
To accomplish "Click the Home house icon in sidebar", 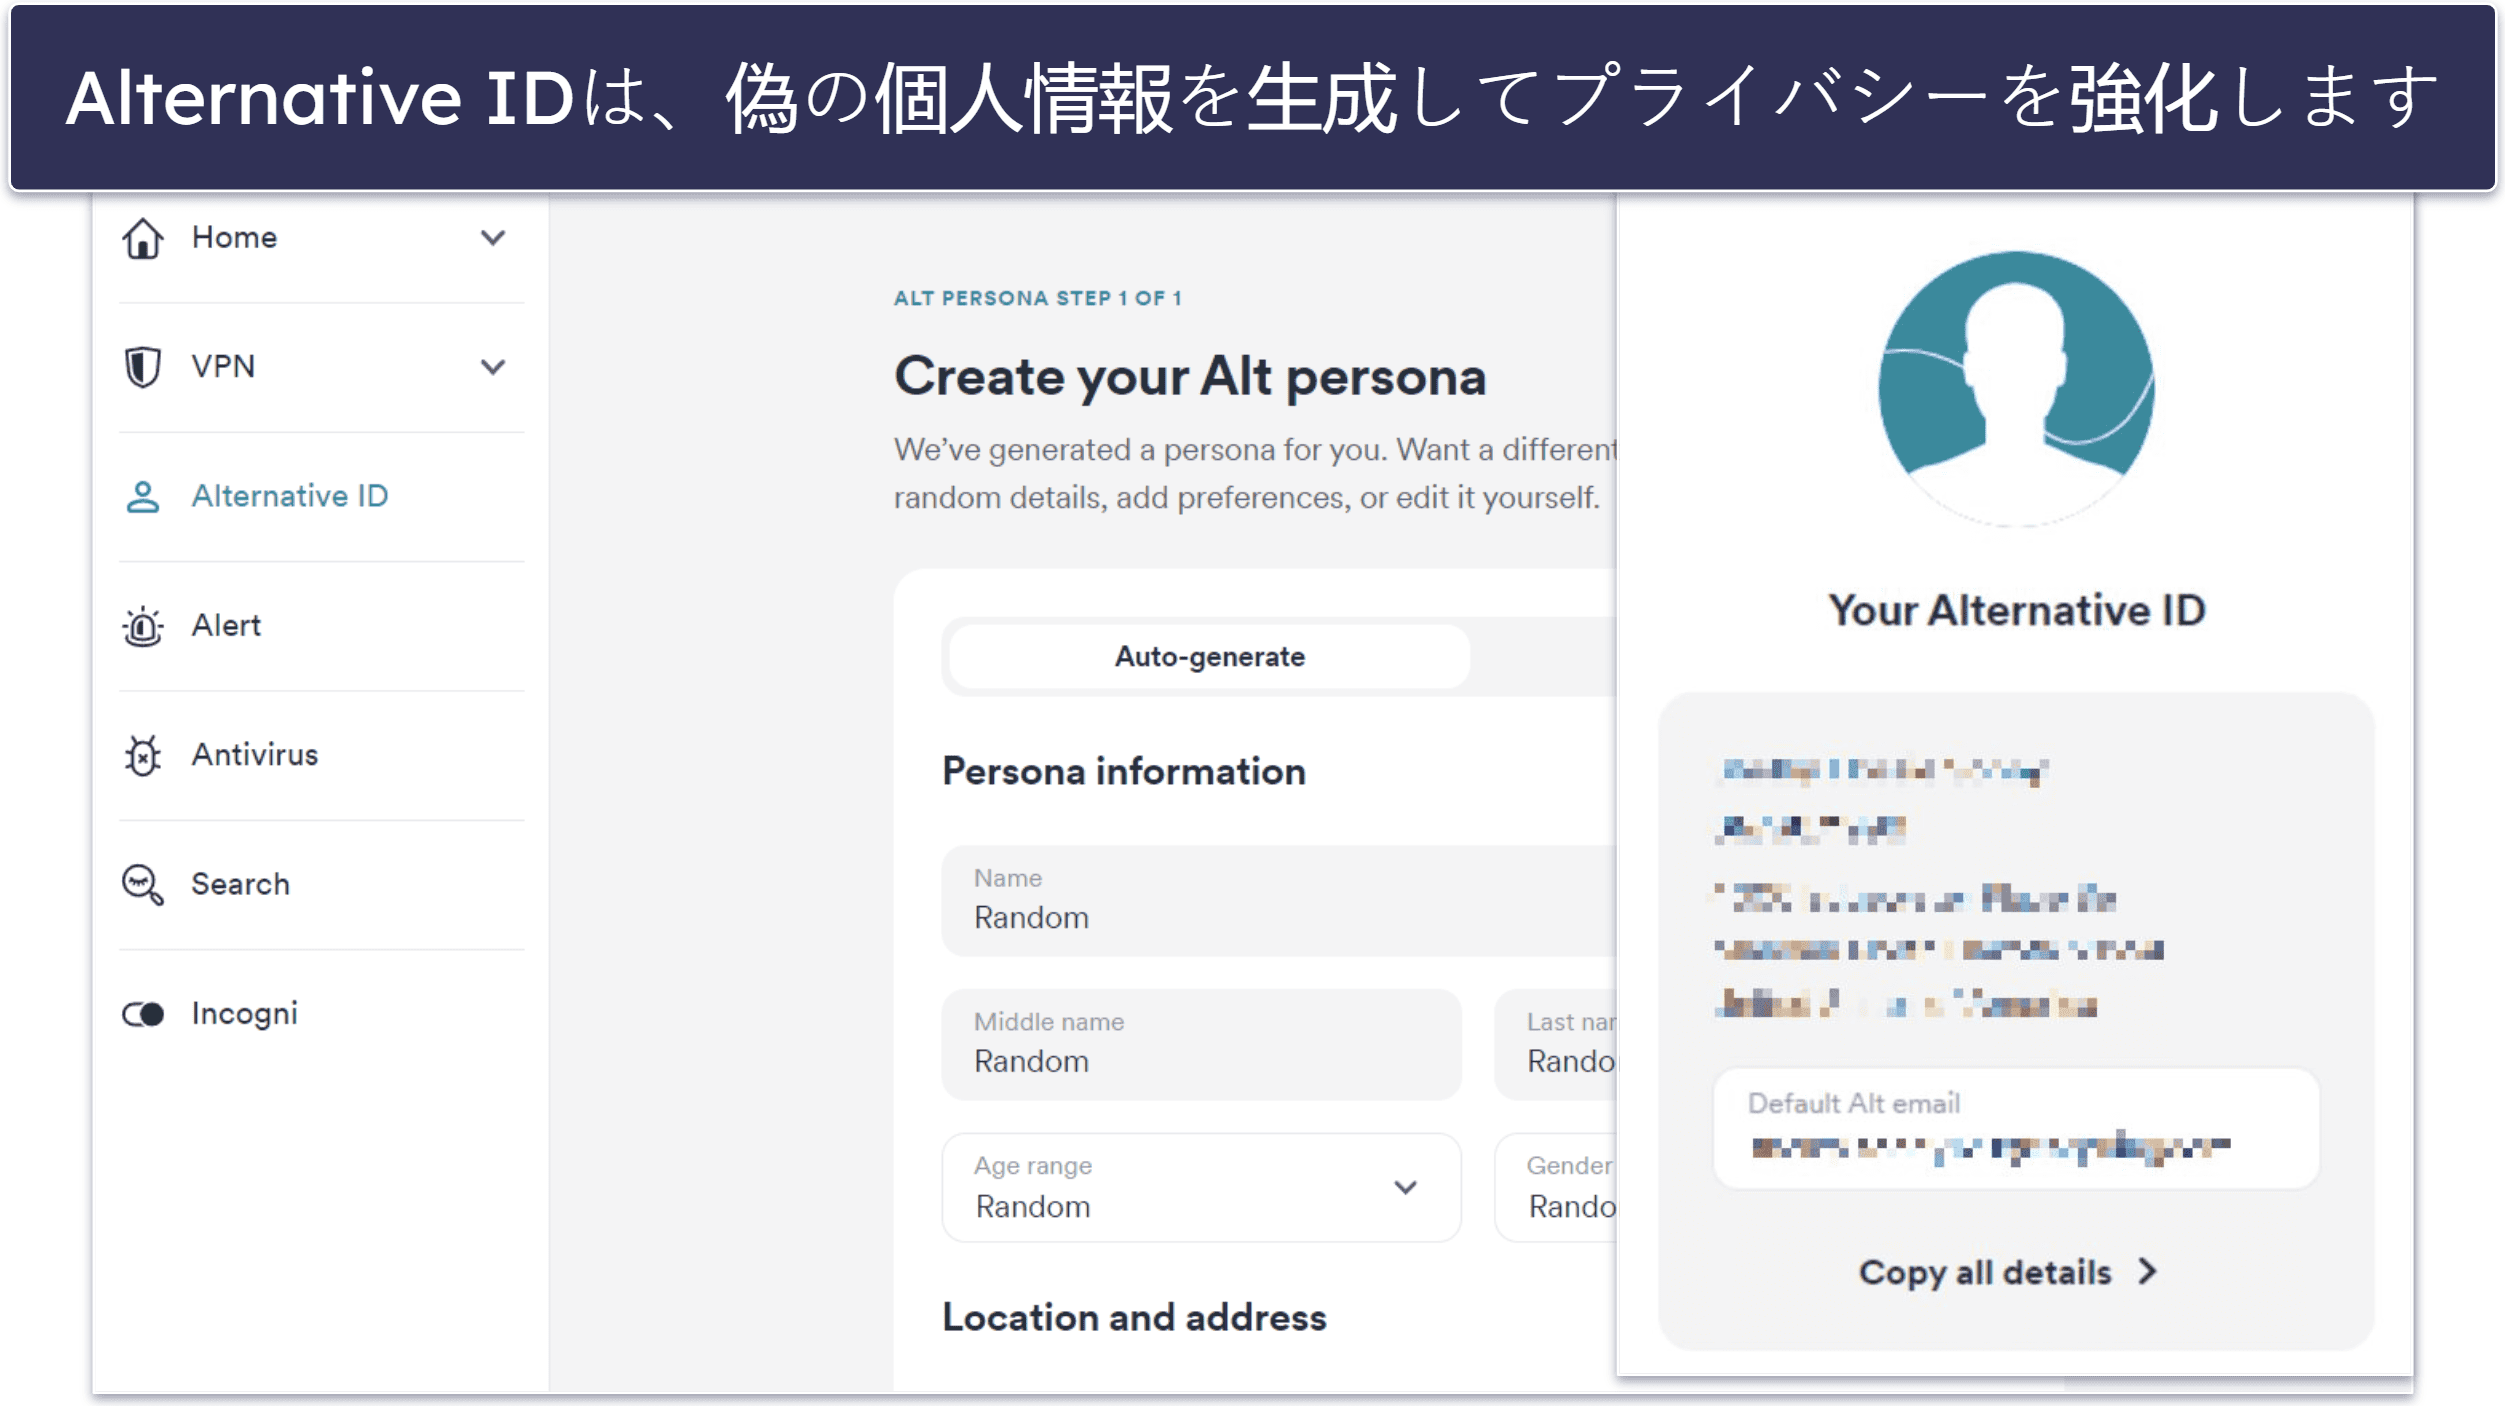I will [143, 238].
